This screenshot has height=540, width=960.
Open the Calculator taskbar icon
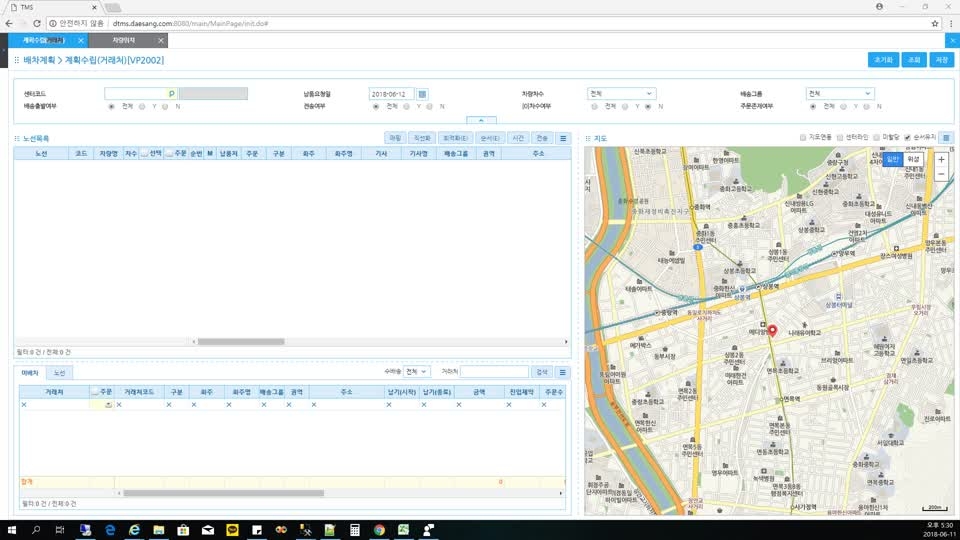pyautogui.click(x=354, y=530)
